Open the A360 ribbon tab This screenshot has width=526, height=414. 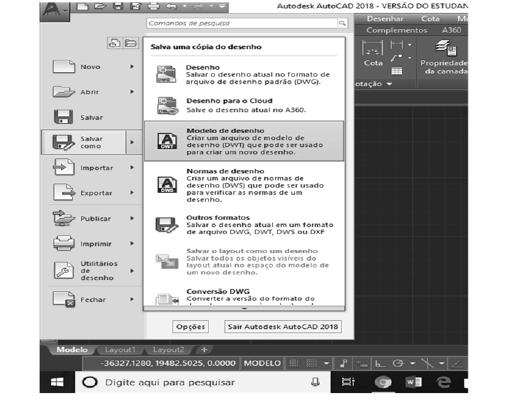coord(451,30)
